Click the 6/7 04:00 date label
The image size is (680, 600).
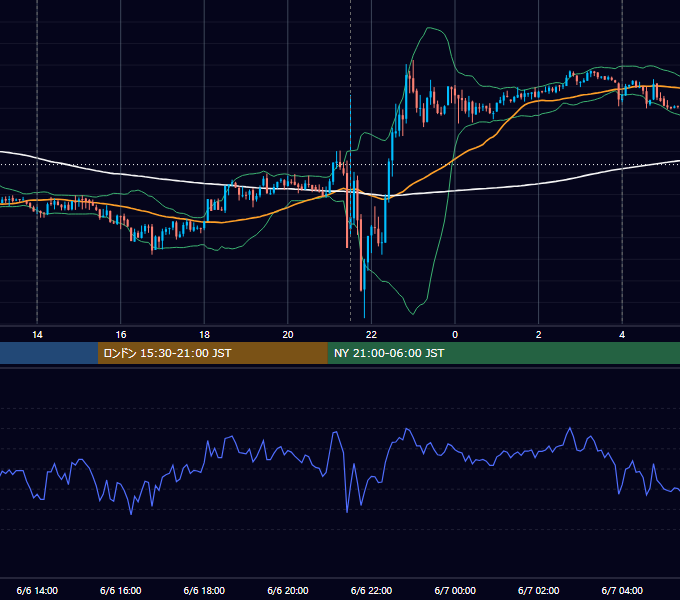(x=622, y=590)
